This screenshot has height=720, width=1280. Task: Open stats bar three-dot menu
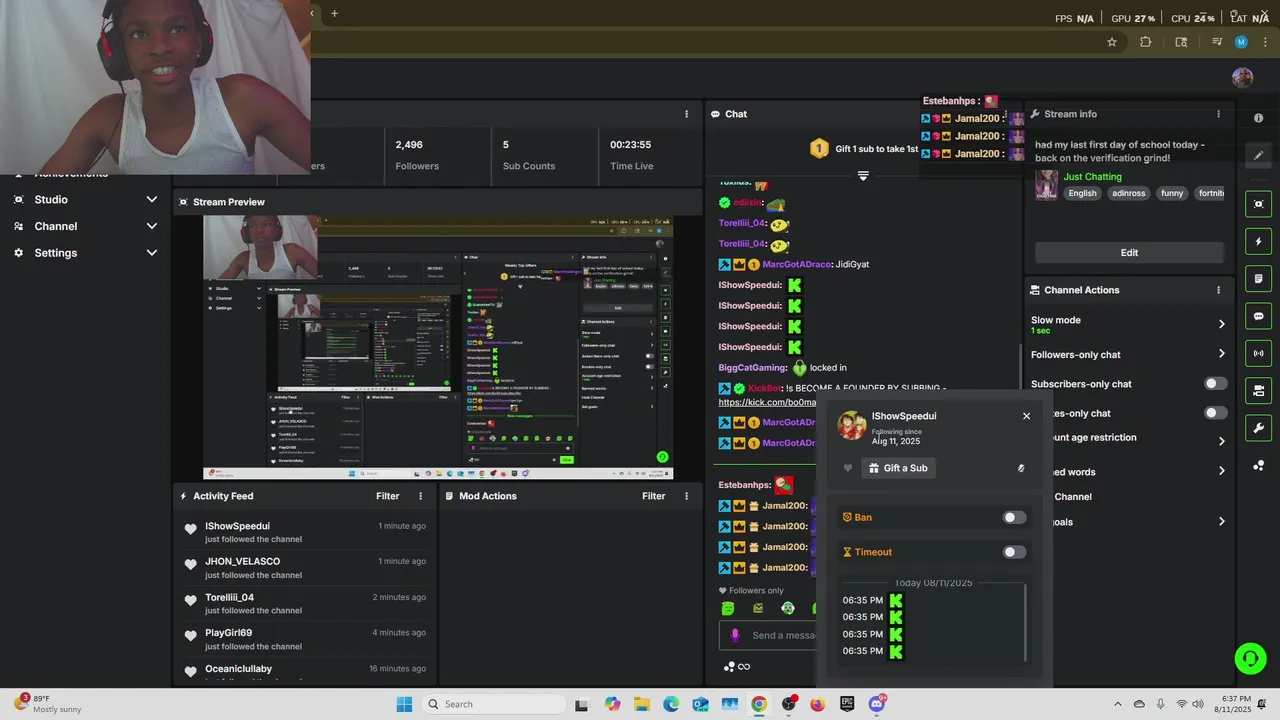coord(686,114)
